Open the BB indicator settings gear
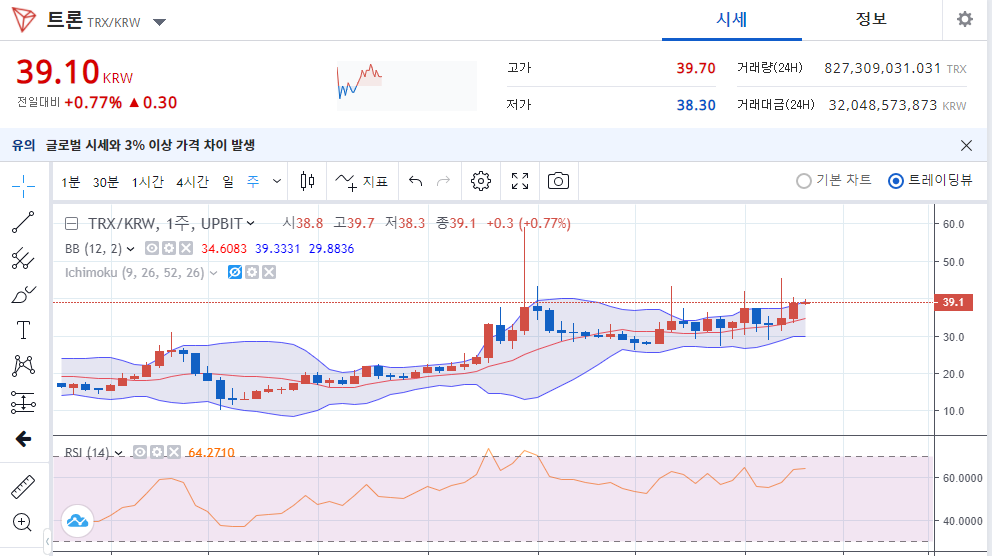 168,249
